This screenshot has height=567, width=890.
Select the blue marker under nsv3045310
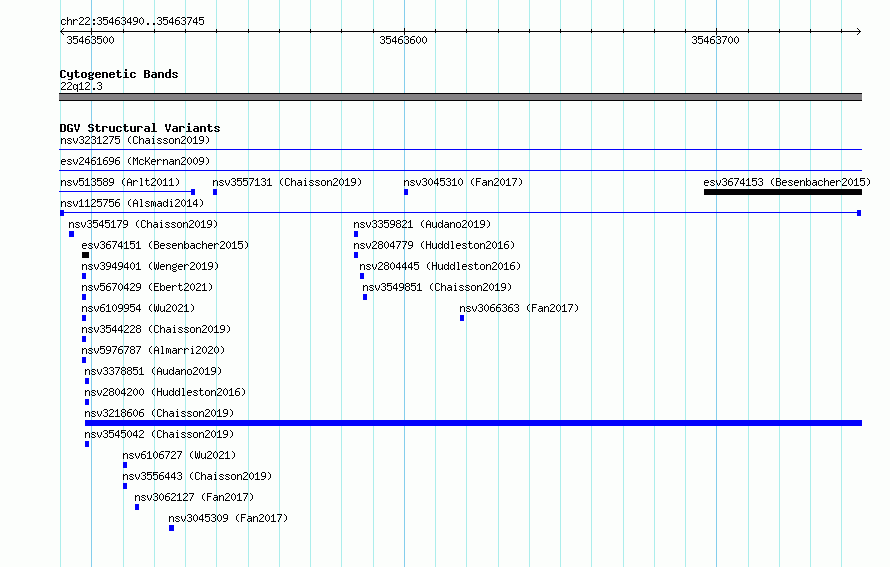pos(406,192)
